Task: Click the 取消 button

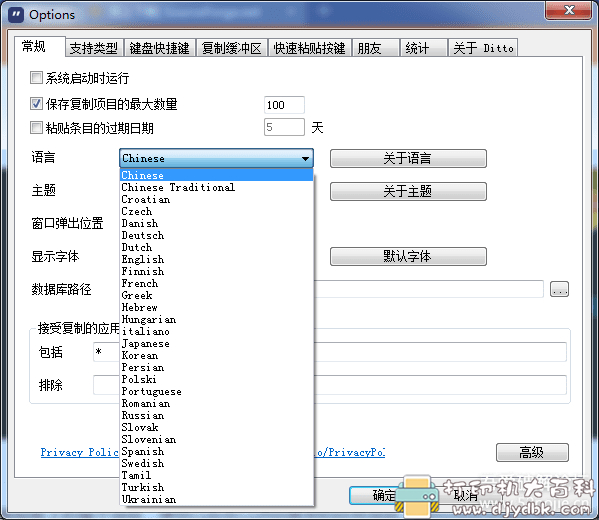Action: pos(466,496)
